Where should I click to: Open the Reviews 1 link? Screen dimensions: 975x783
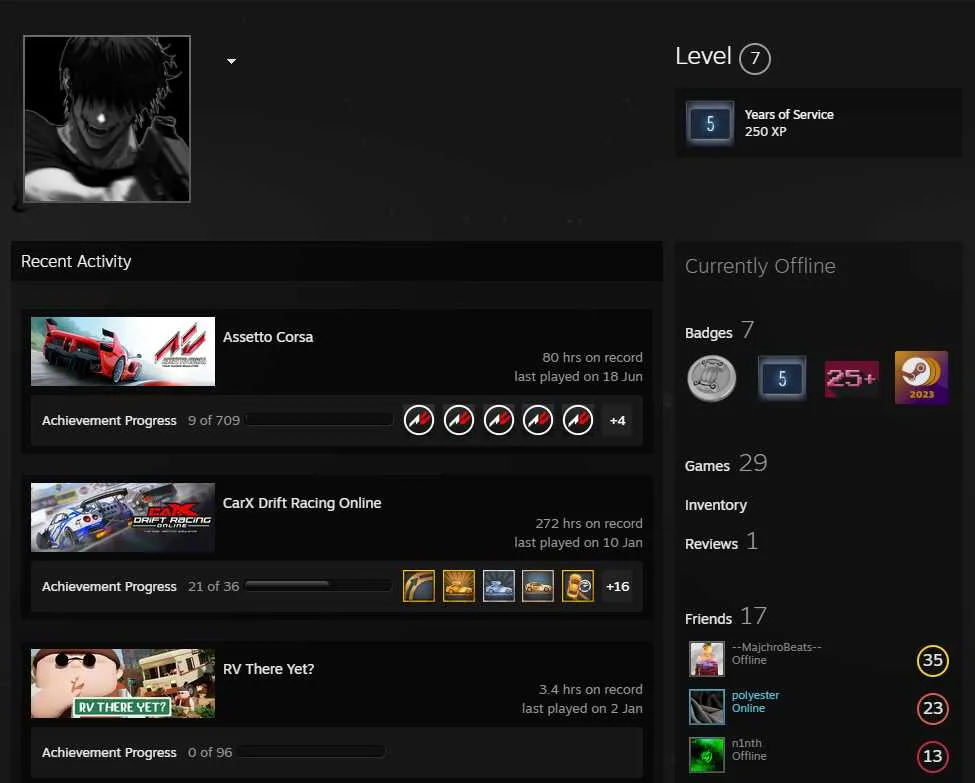[x=721, y=542]
